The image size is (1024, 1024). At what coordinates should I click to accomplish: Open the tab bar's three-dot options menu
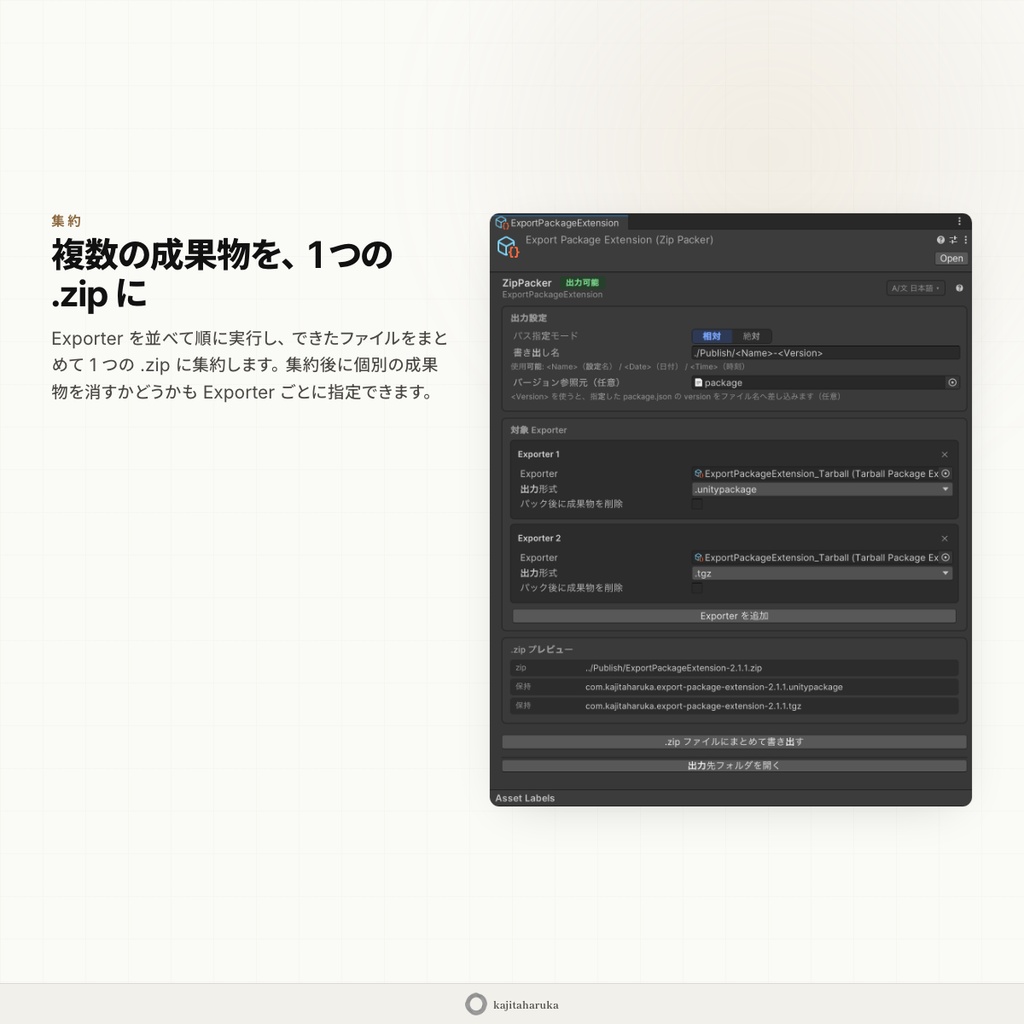(x=959, y=221)
